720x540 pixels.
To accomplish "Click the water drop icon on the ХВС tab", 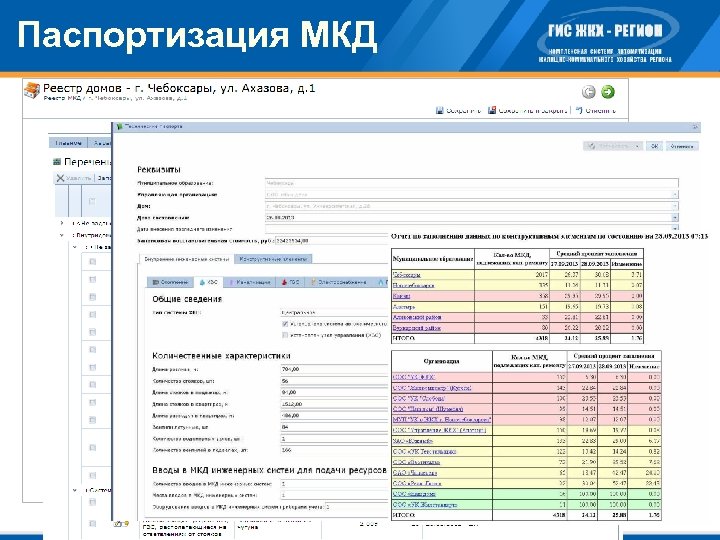I will tap(202, 282).
